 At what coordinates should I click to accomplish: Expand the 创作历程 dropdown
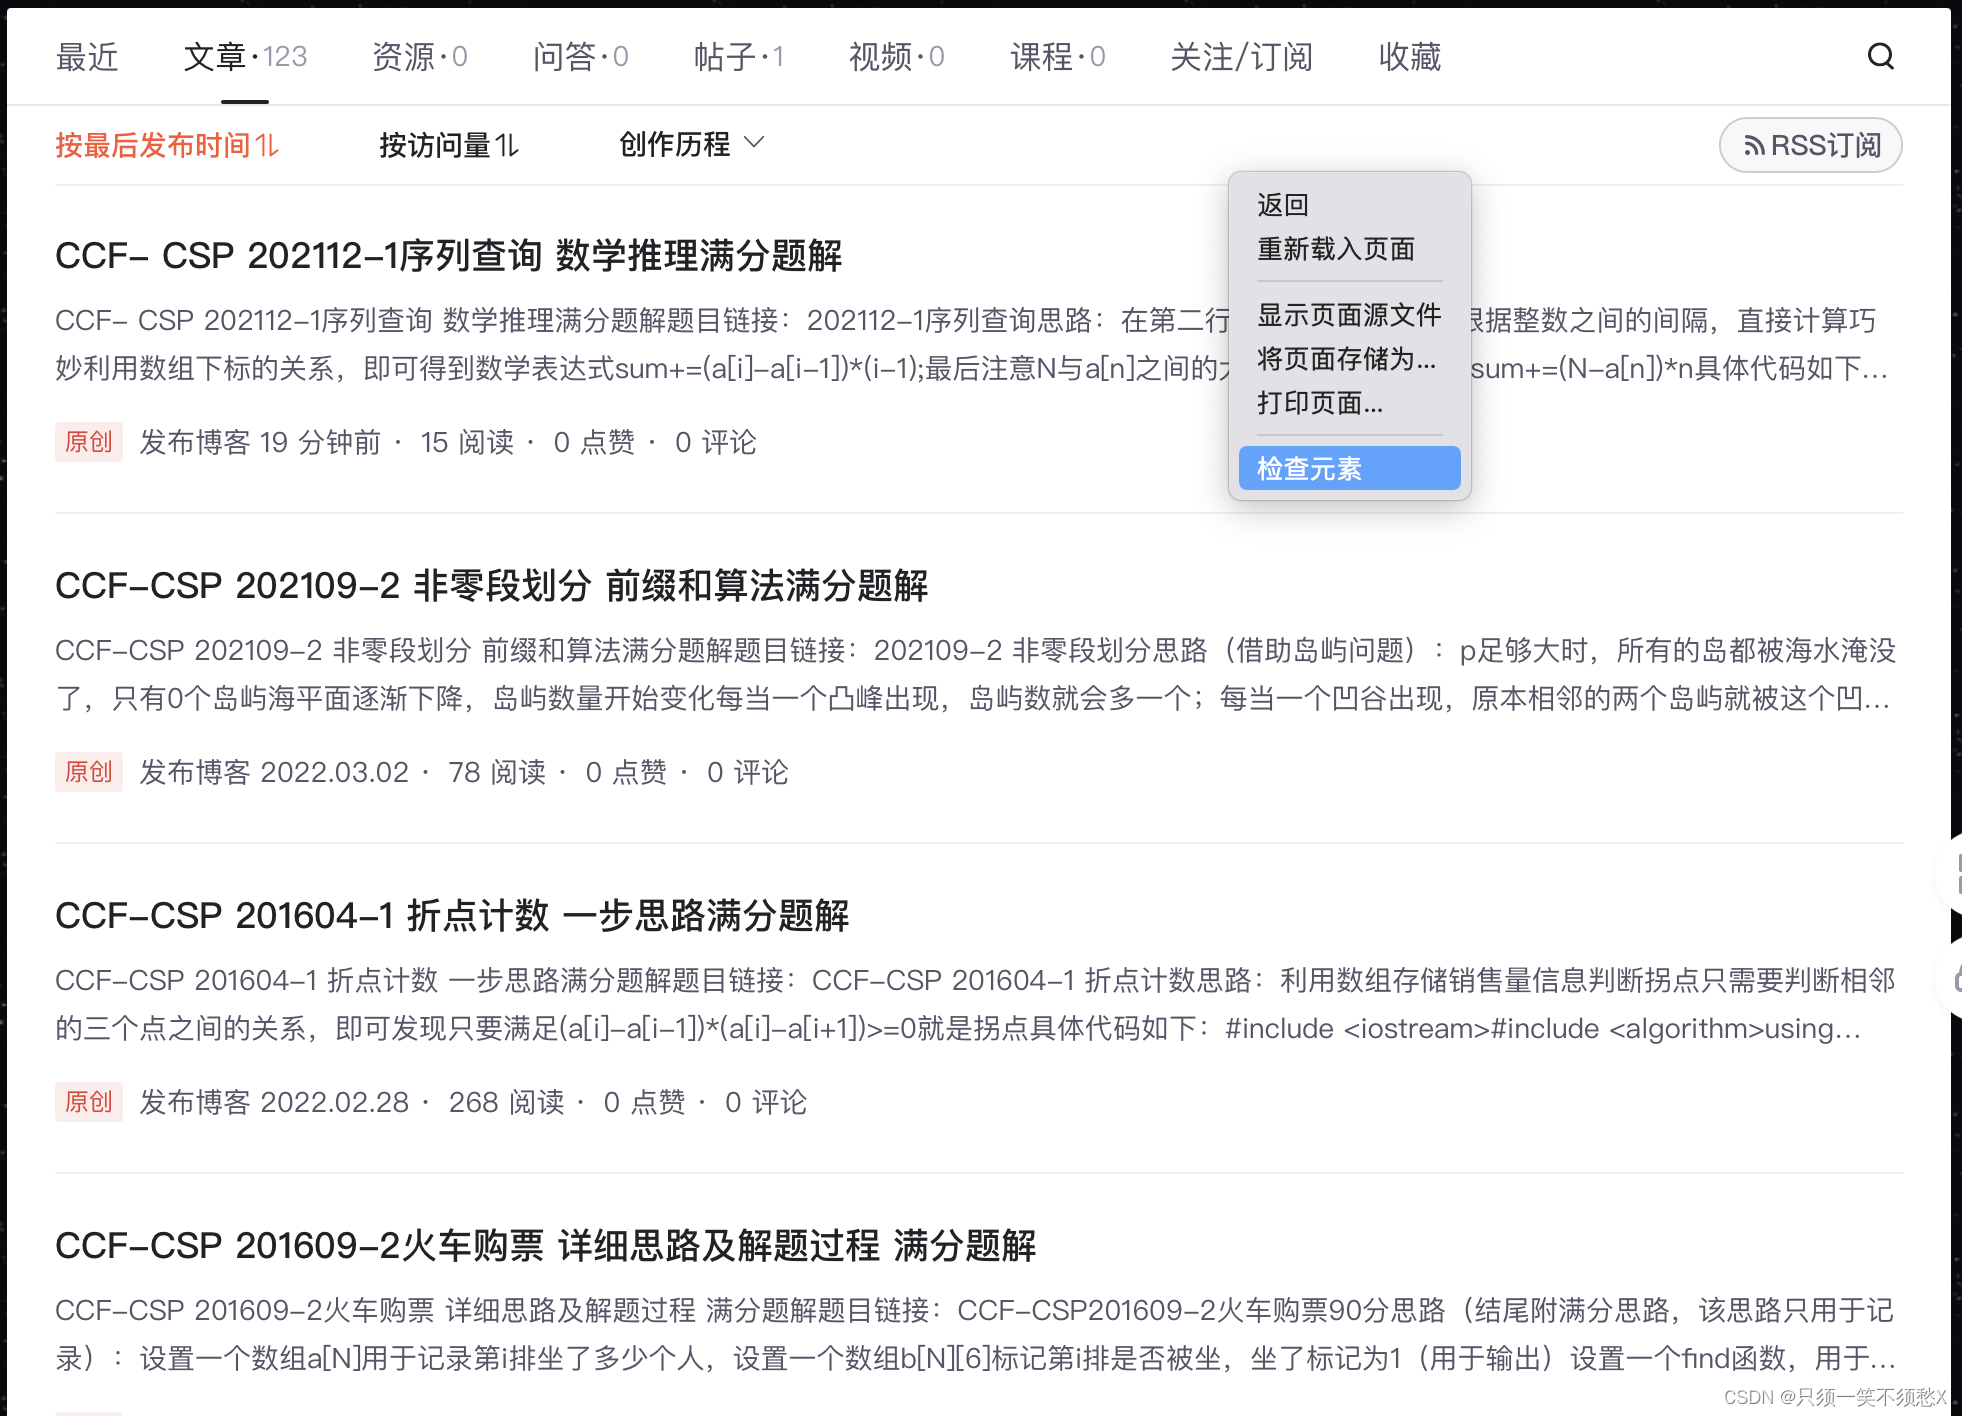coord(691,145)
